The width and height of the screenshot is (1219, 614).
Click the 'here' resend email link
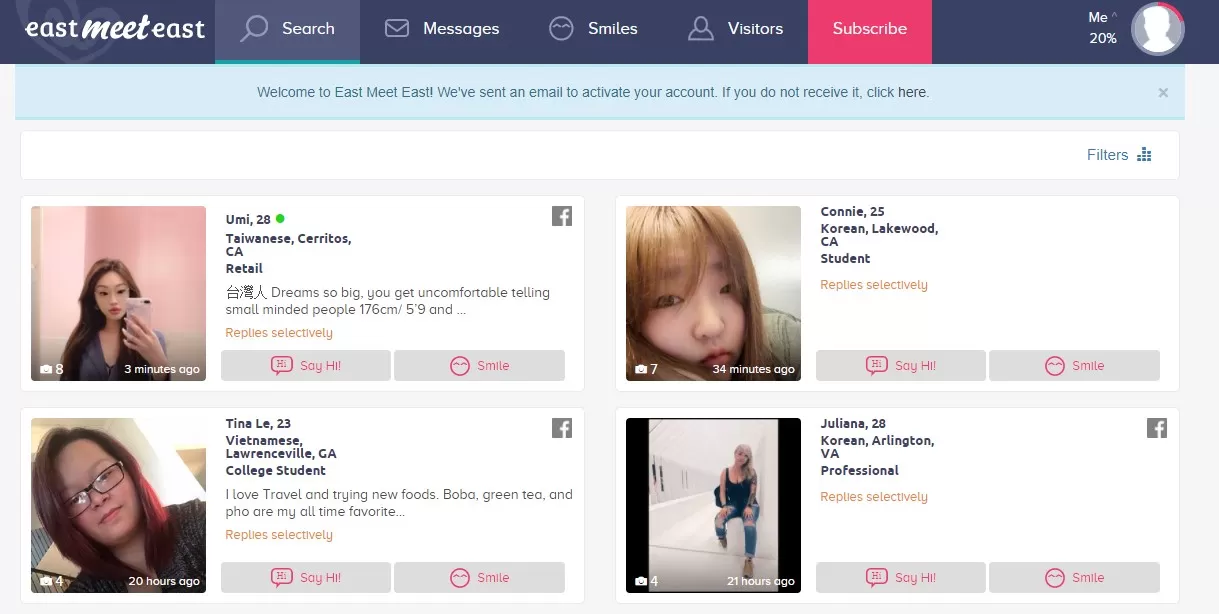[912, 92]
